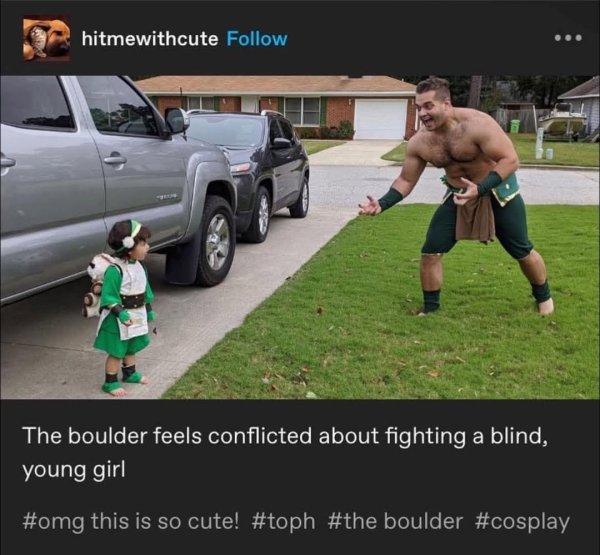Click the white garage door in the photo
600x555 pixels.
click(381, 119)
